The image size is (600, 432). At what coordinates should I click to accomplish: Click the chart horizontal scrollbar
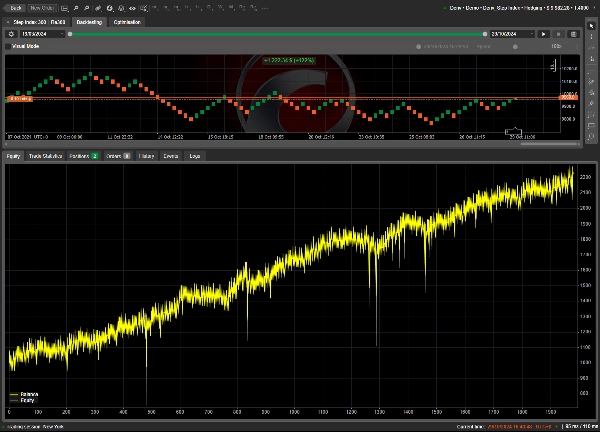coord(549,144)
